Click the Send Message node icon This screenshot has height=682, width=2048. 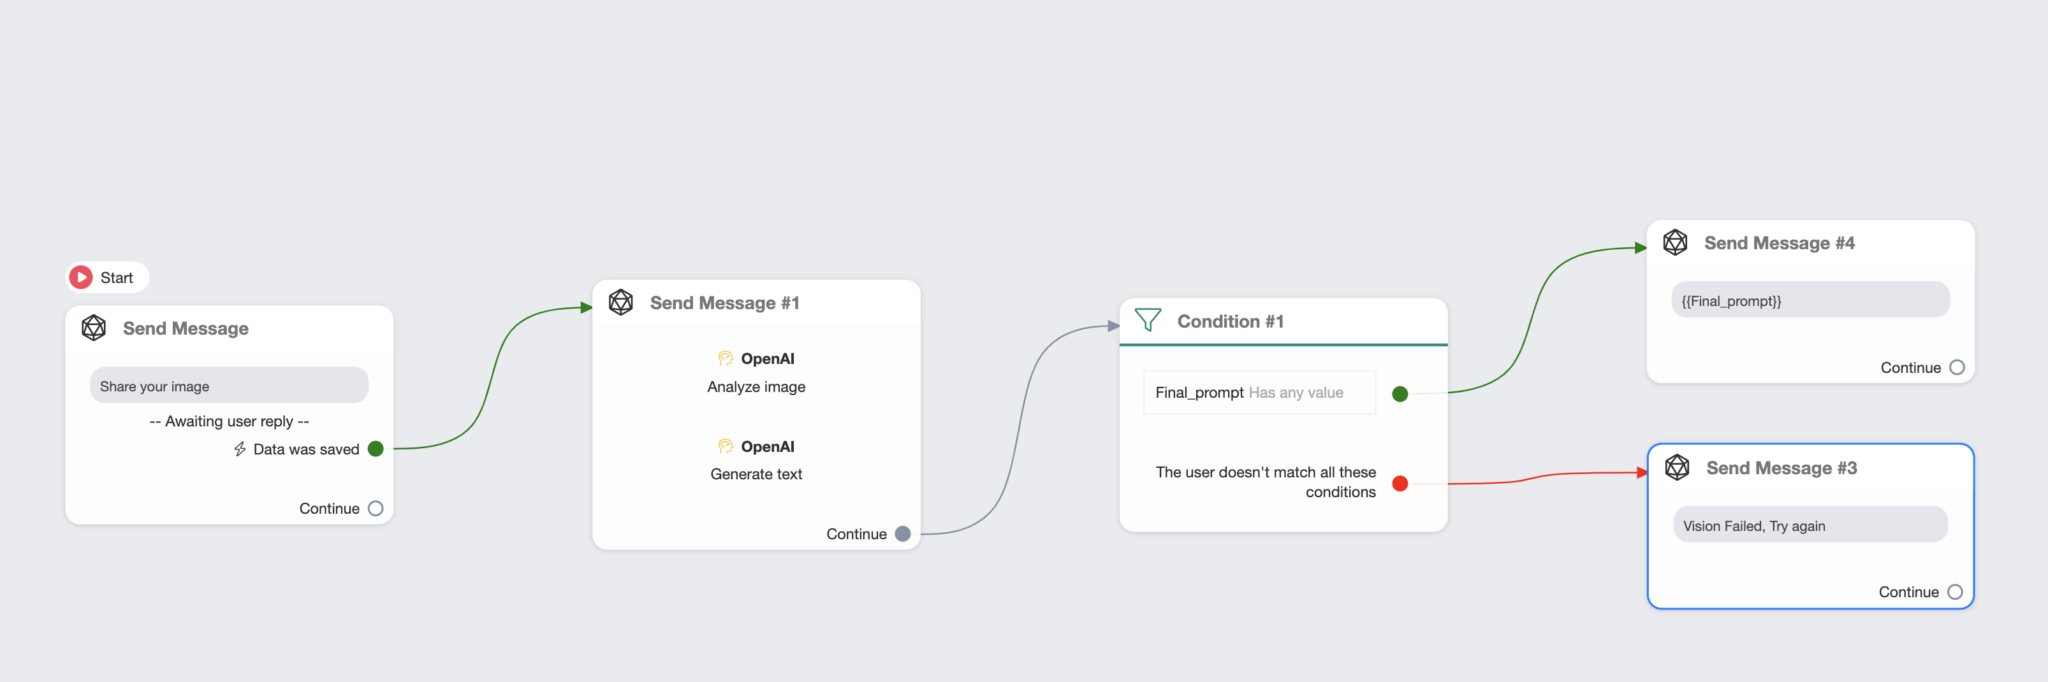pos(94,328)
